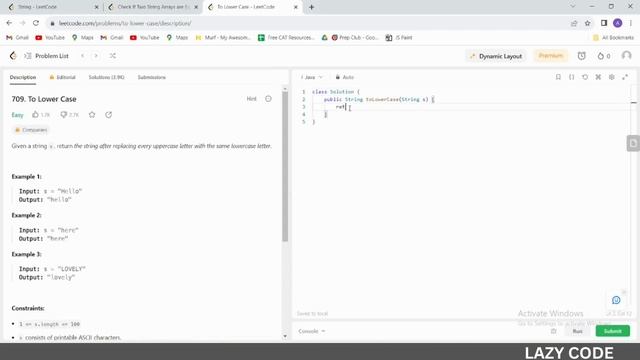This screenshot has width=640, height=360.
Task: Expand the Console panel
Action: coord(312,331)
